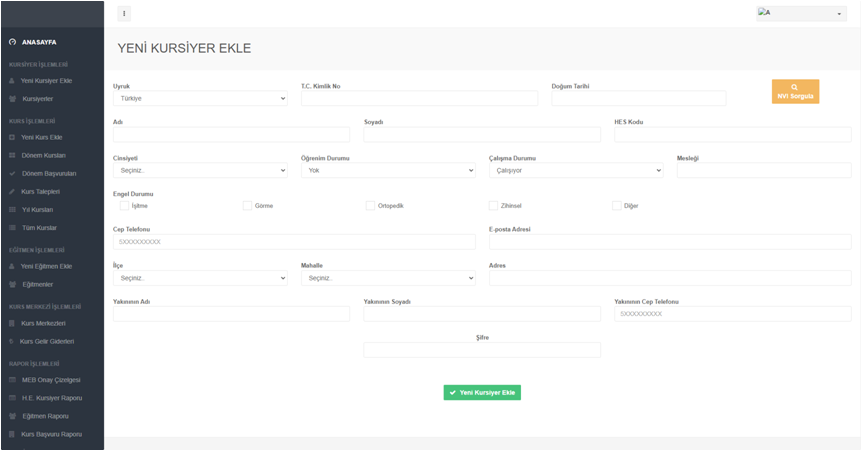Image resolution: width=862 pixels, height=451 pixels.
Task: Click the three-dot menu icon in top bar
Action: (x=124, y=14)
